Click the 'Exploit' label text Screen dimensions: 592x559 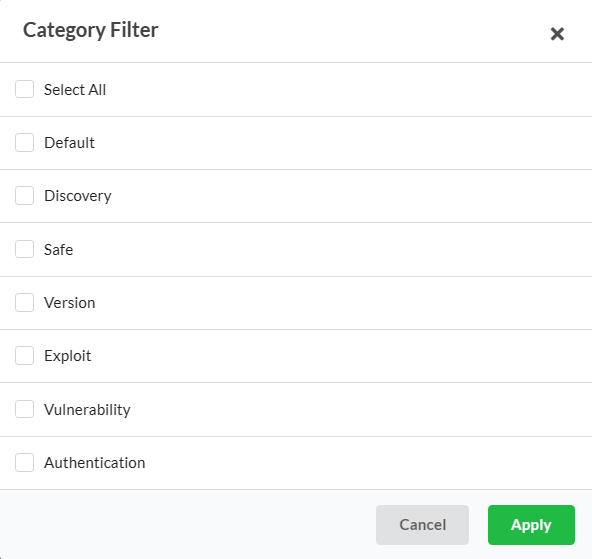click(68, 356)
